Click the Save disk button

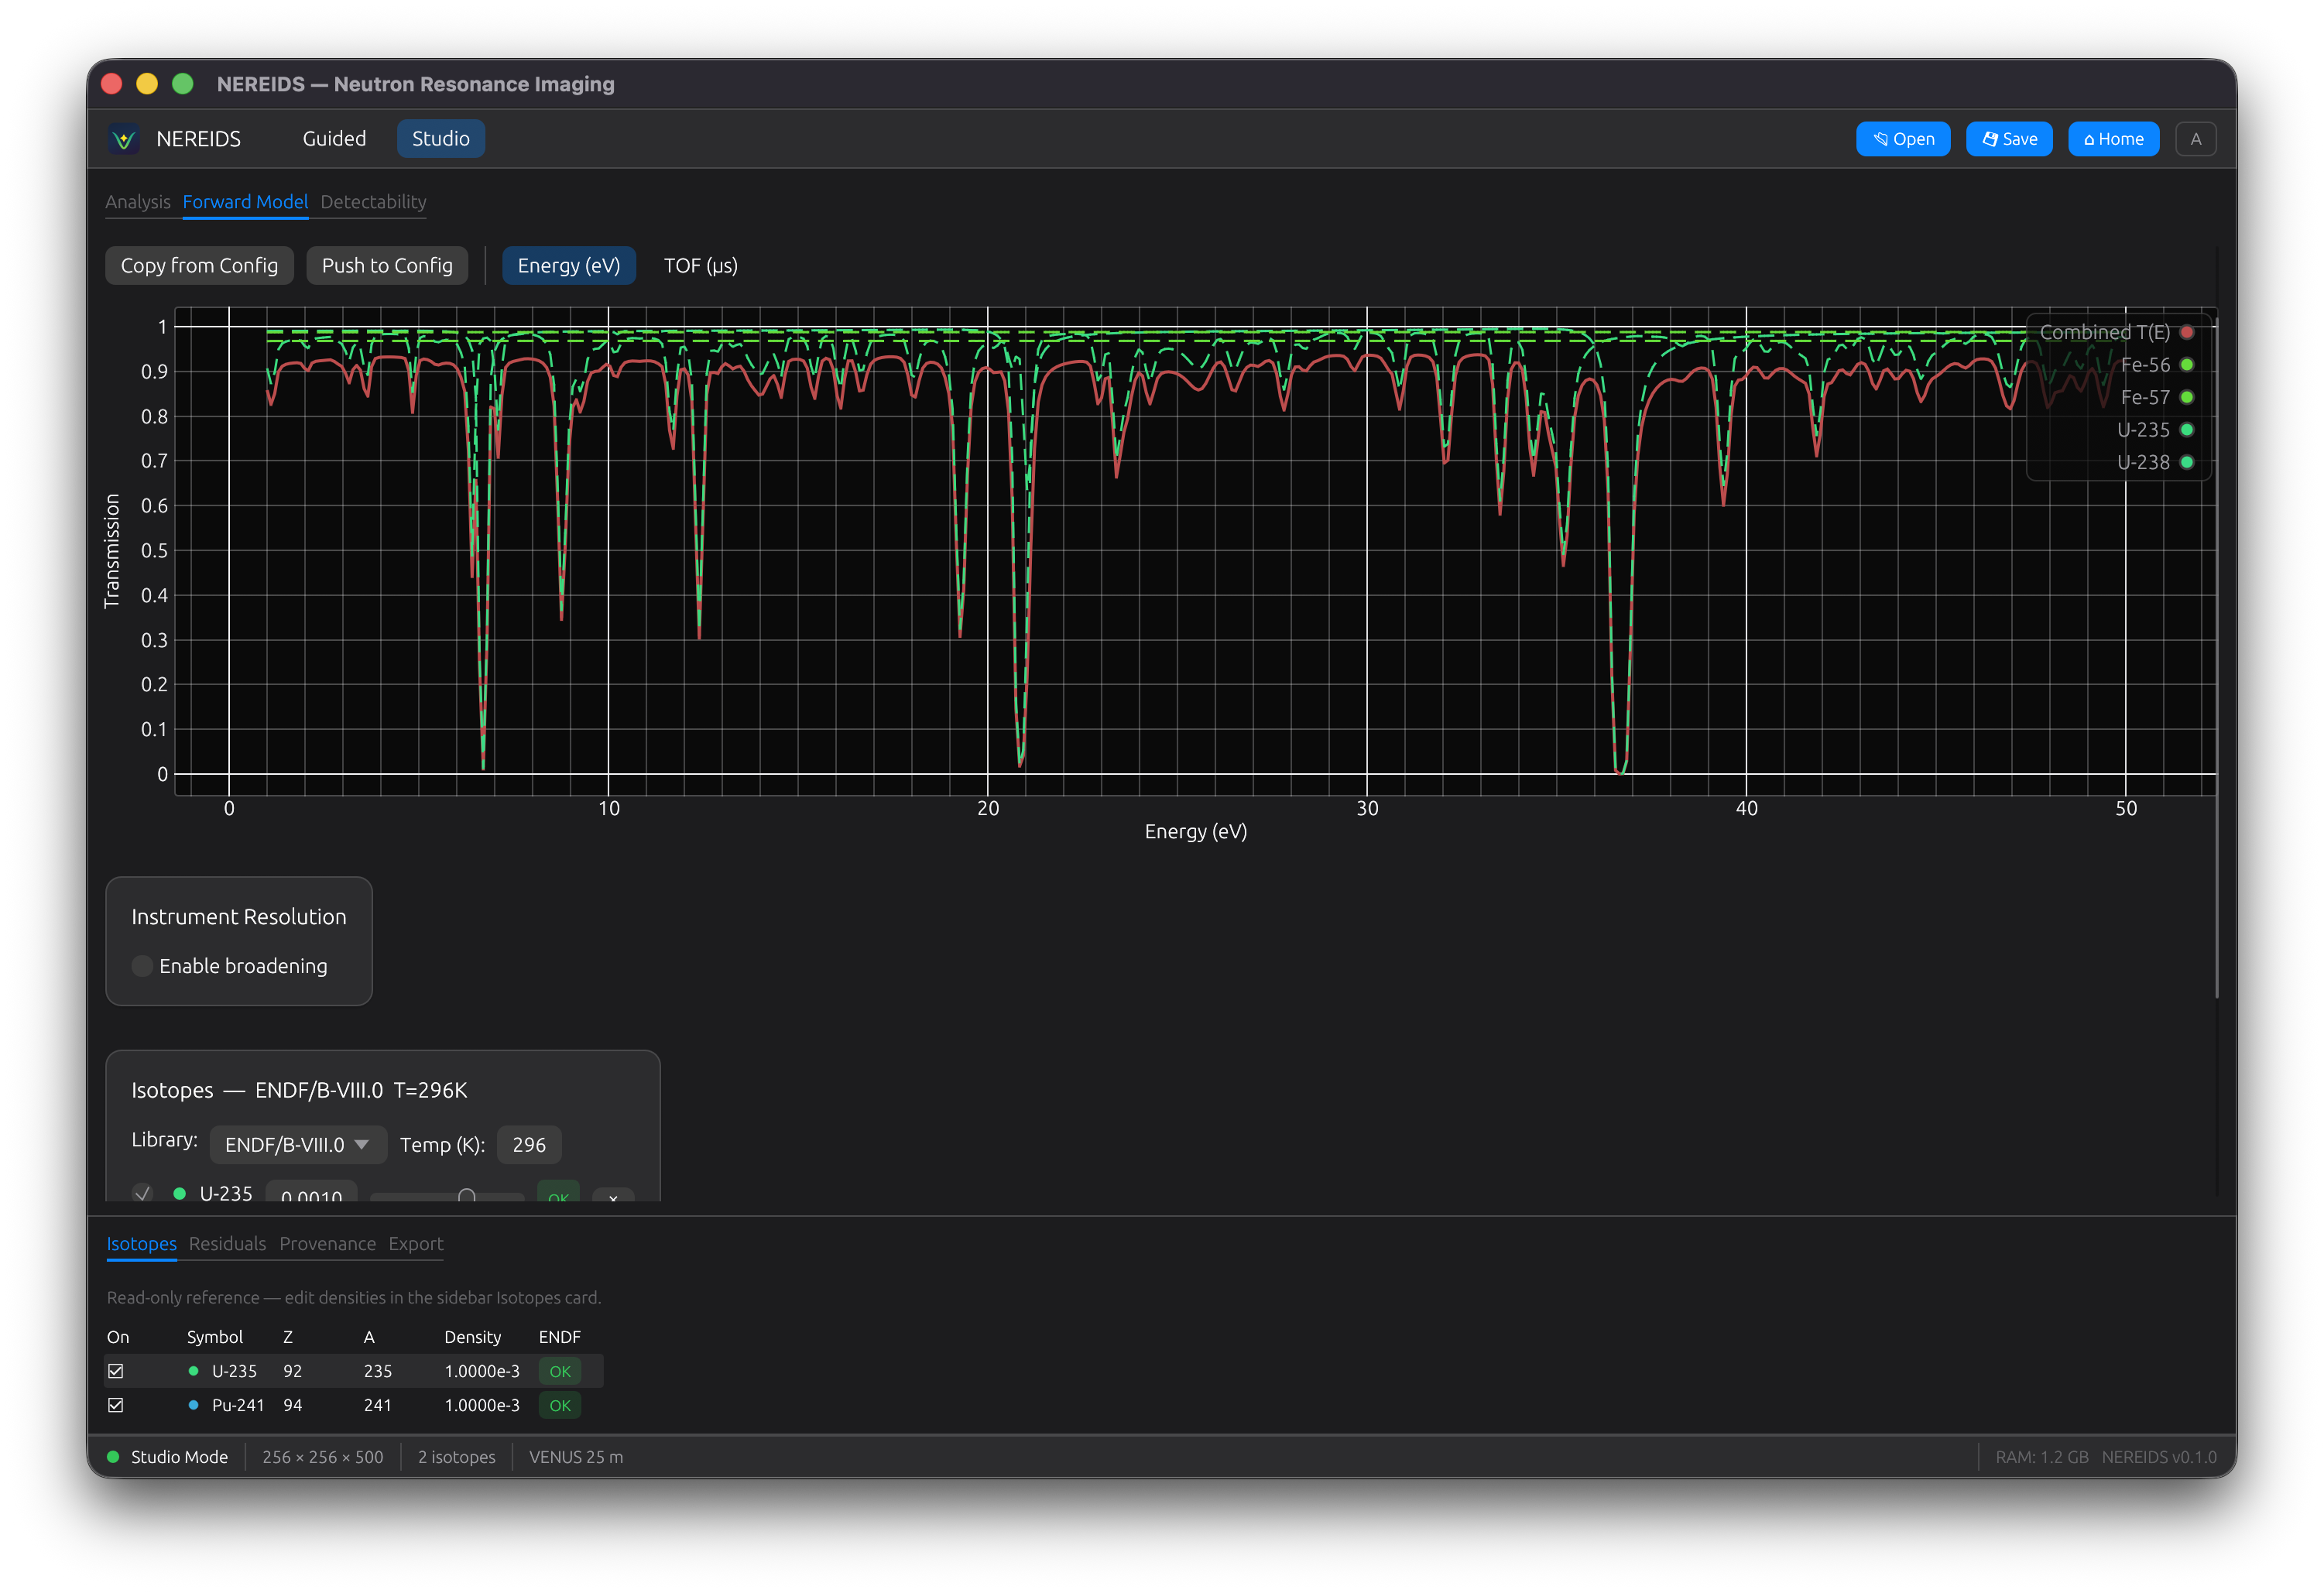pos(2008,139)
